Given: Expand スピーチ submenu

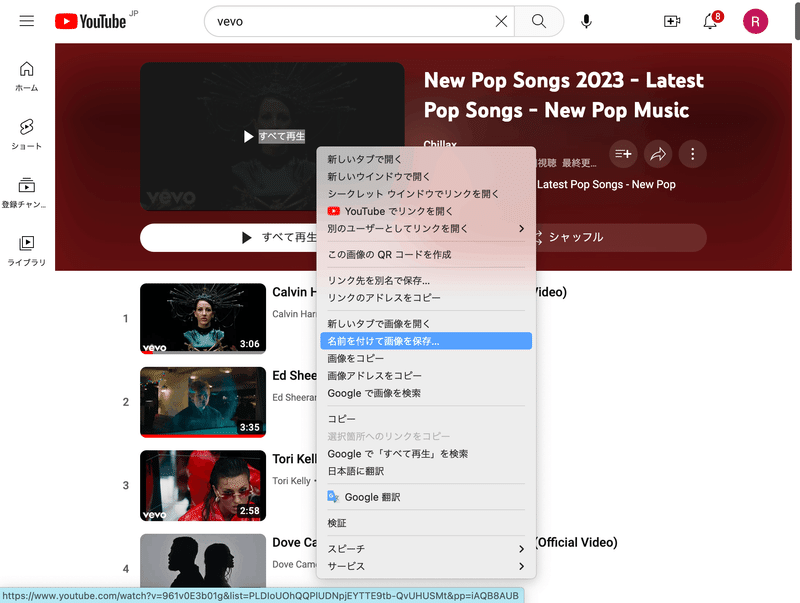Looking at the screenshot, I should pyautogui.click(x=426, y=549).
